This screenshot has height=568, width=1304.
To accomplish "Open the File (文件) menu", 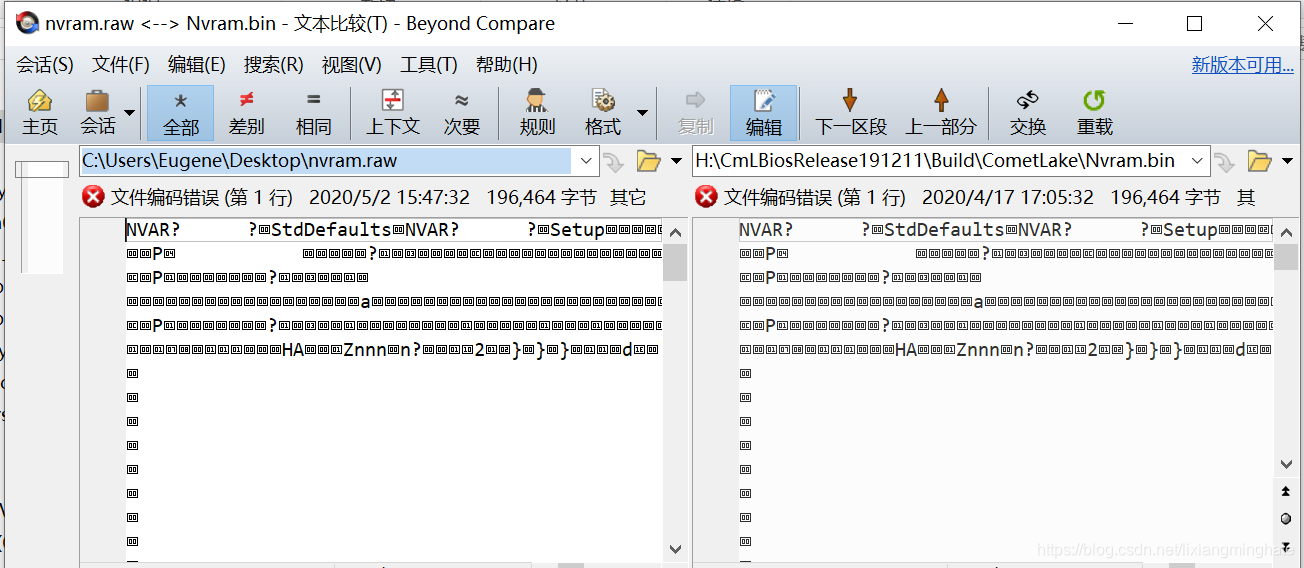I will point(121,65).
